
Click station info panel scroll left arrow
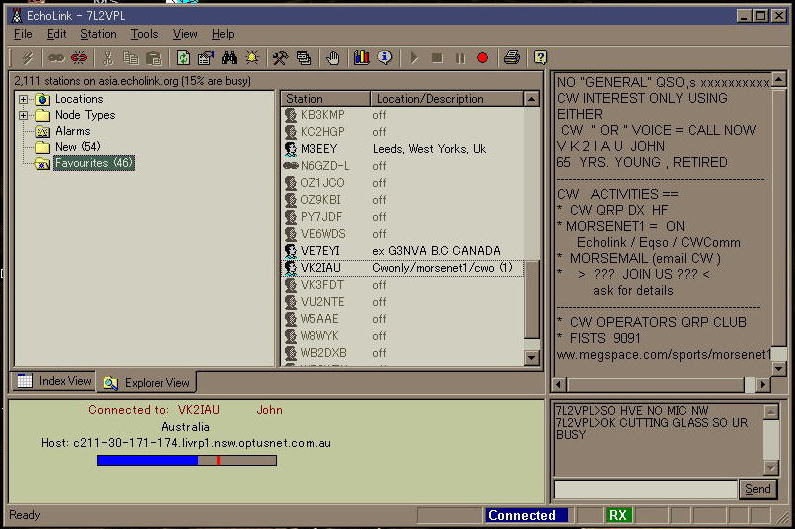(559, 384)
